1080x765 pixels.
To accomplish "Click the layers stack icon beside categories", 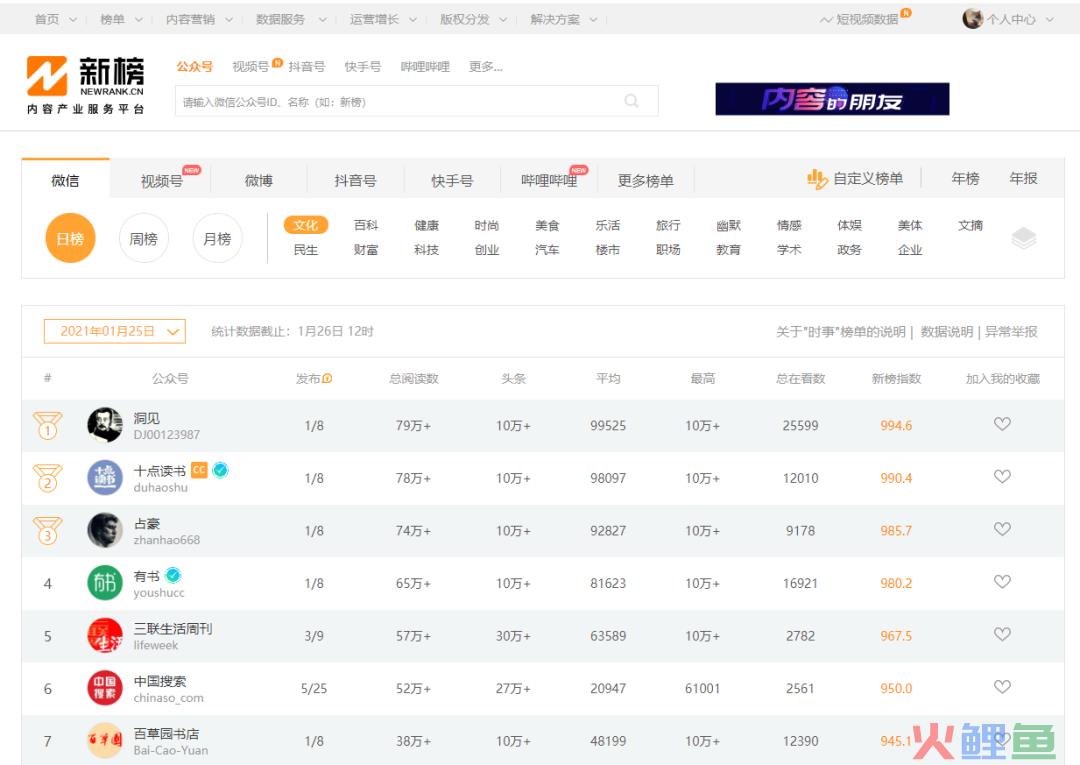I will 1024,238.
